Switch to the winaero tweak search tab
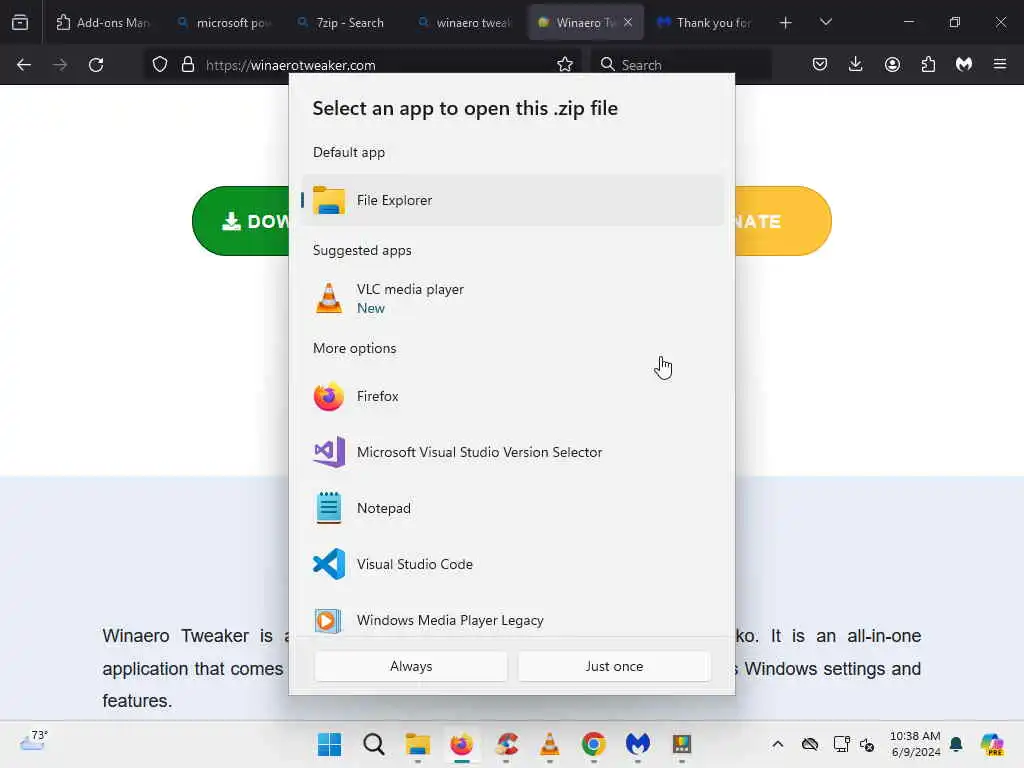 click(464, 23)
